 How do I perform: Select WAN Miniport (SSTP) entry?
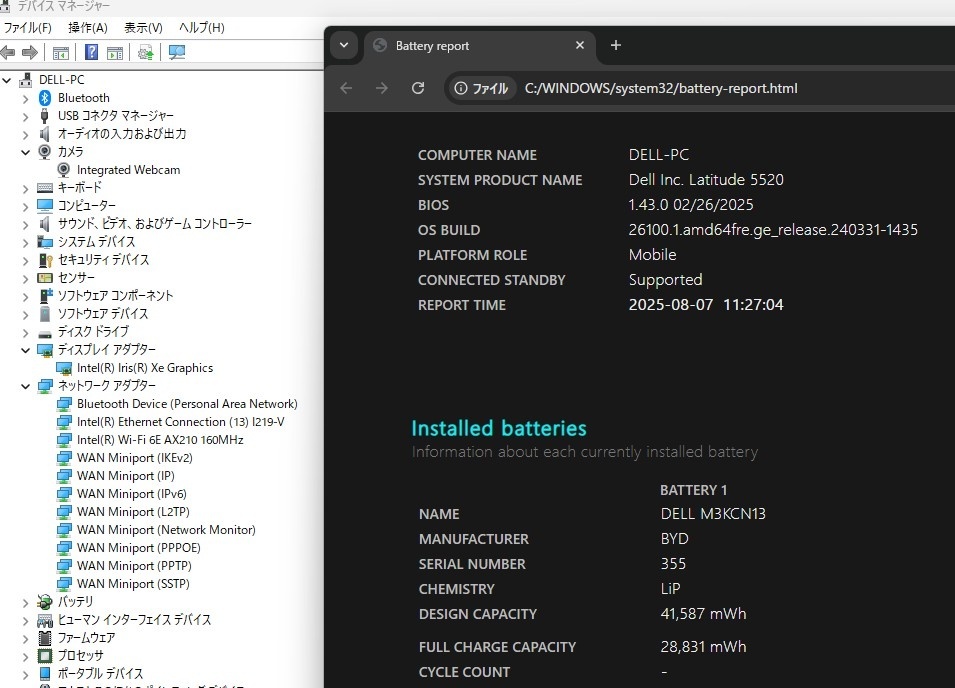pyautogui.click(x=133, y=583)
